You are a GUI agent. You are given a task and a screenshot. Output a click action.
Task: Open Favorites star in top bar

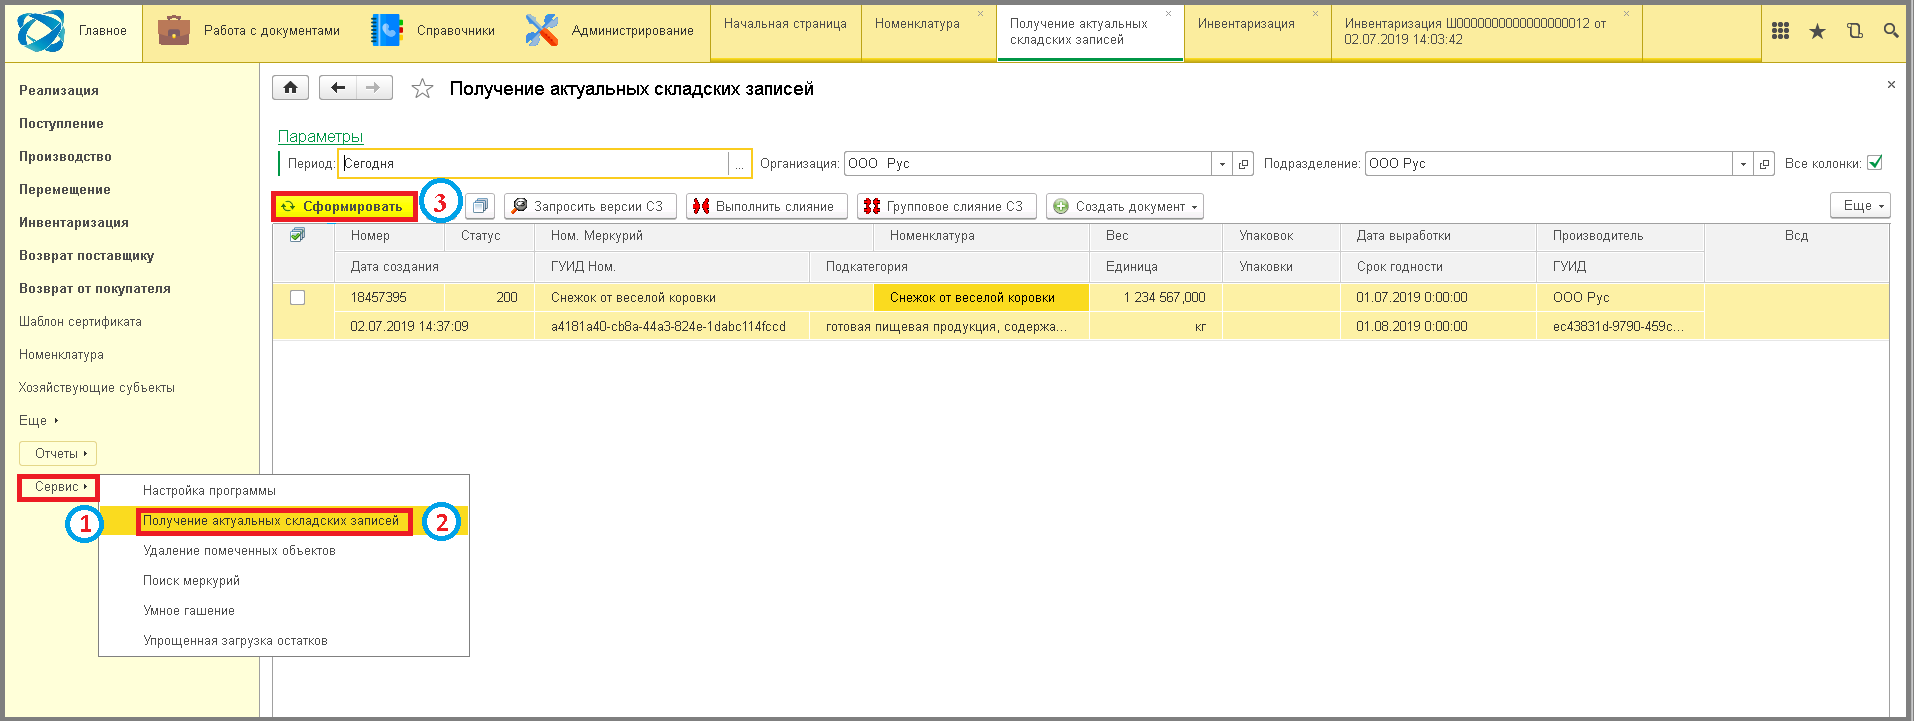pyautogui.click(x=1817, y=31)
